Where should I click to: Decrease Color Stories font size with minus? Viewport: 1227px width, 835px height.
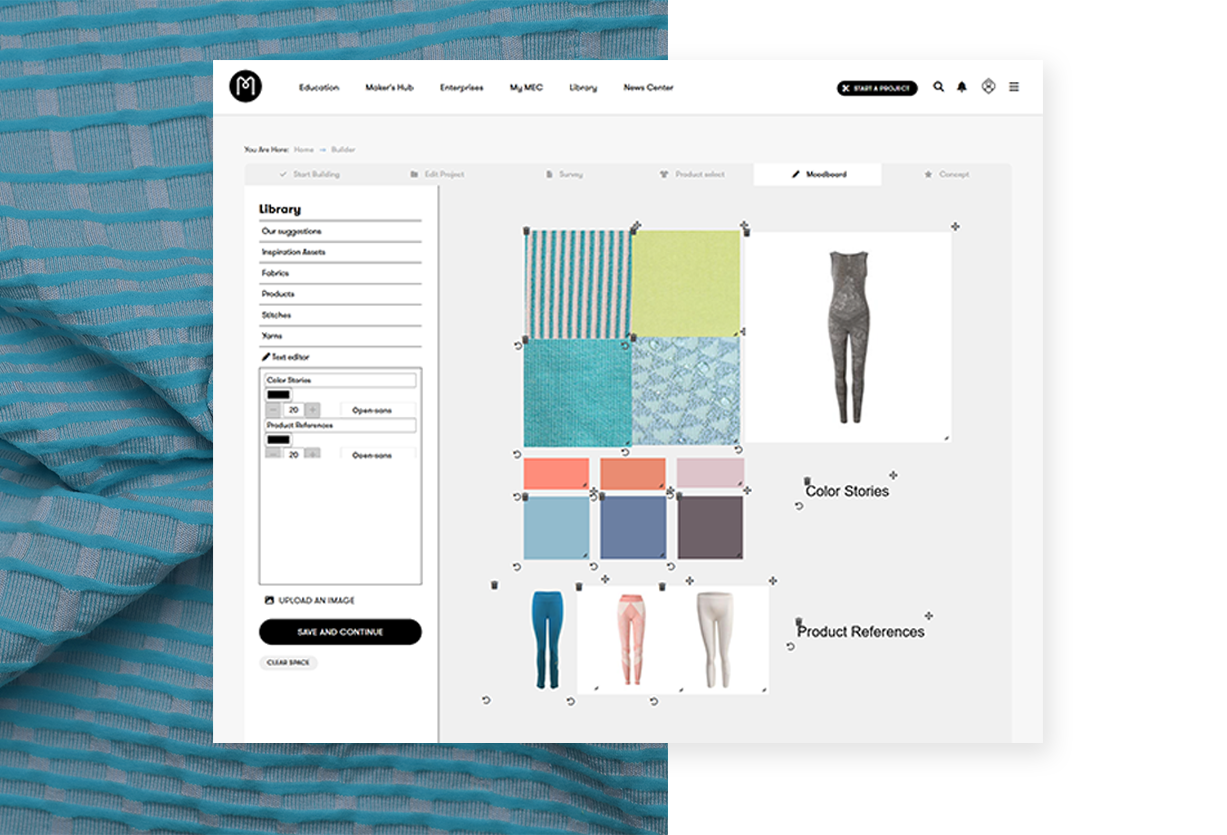tap(274, 410)
